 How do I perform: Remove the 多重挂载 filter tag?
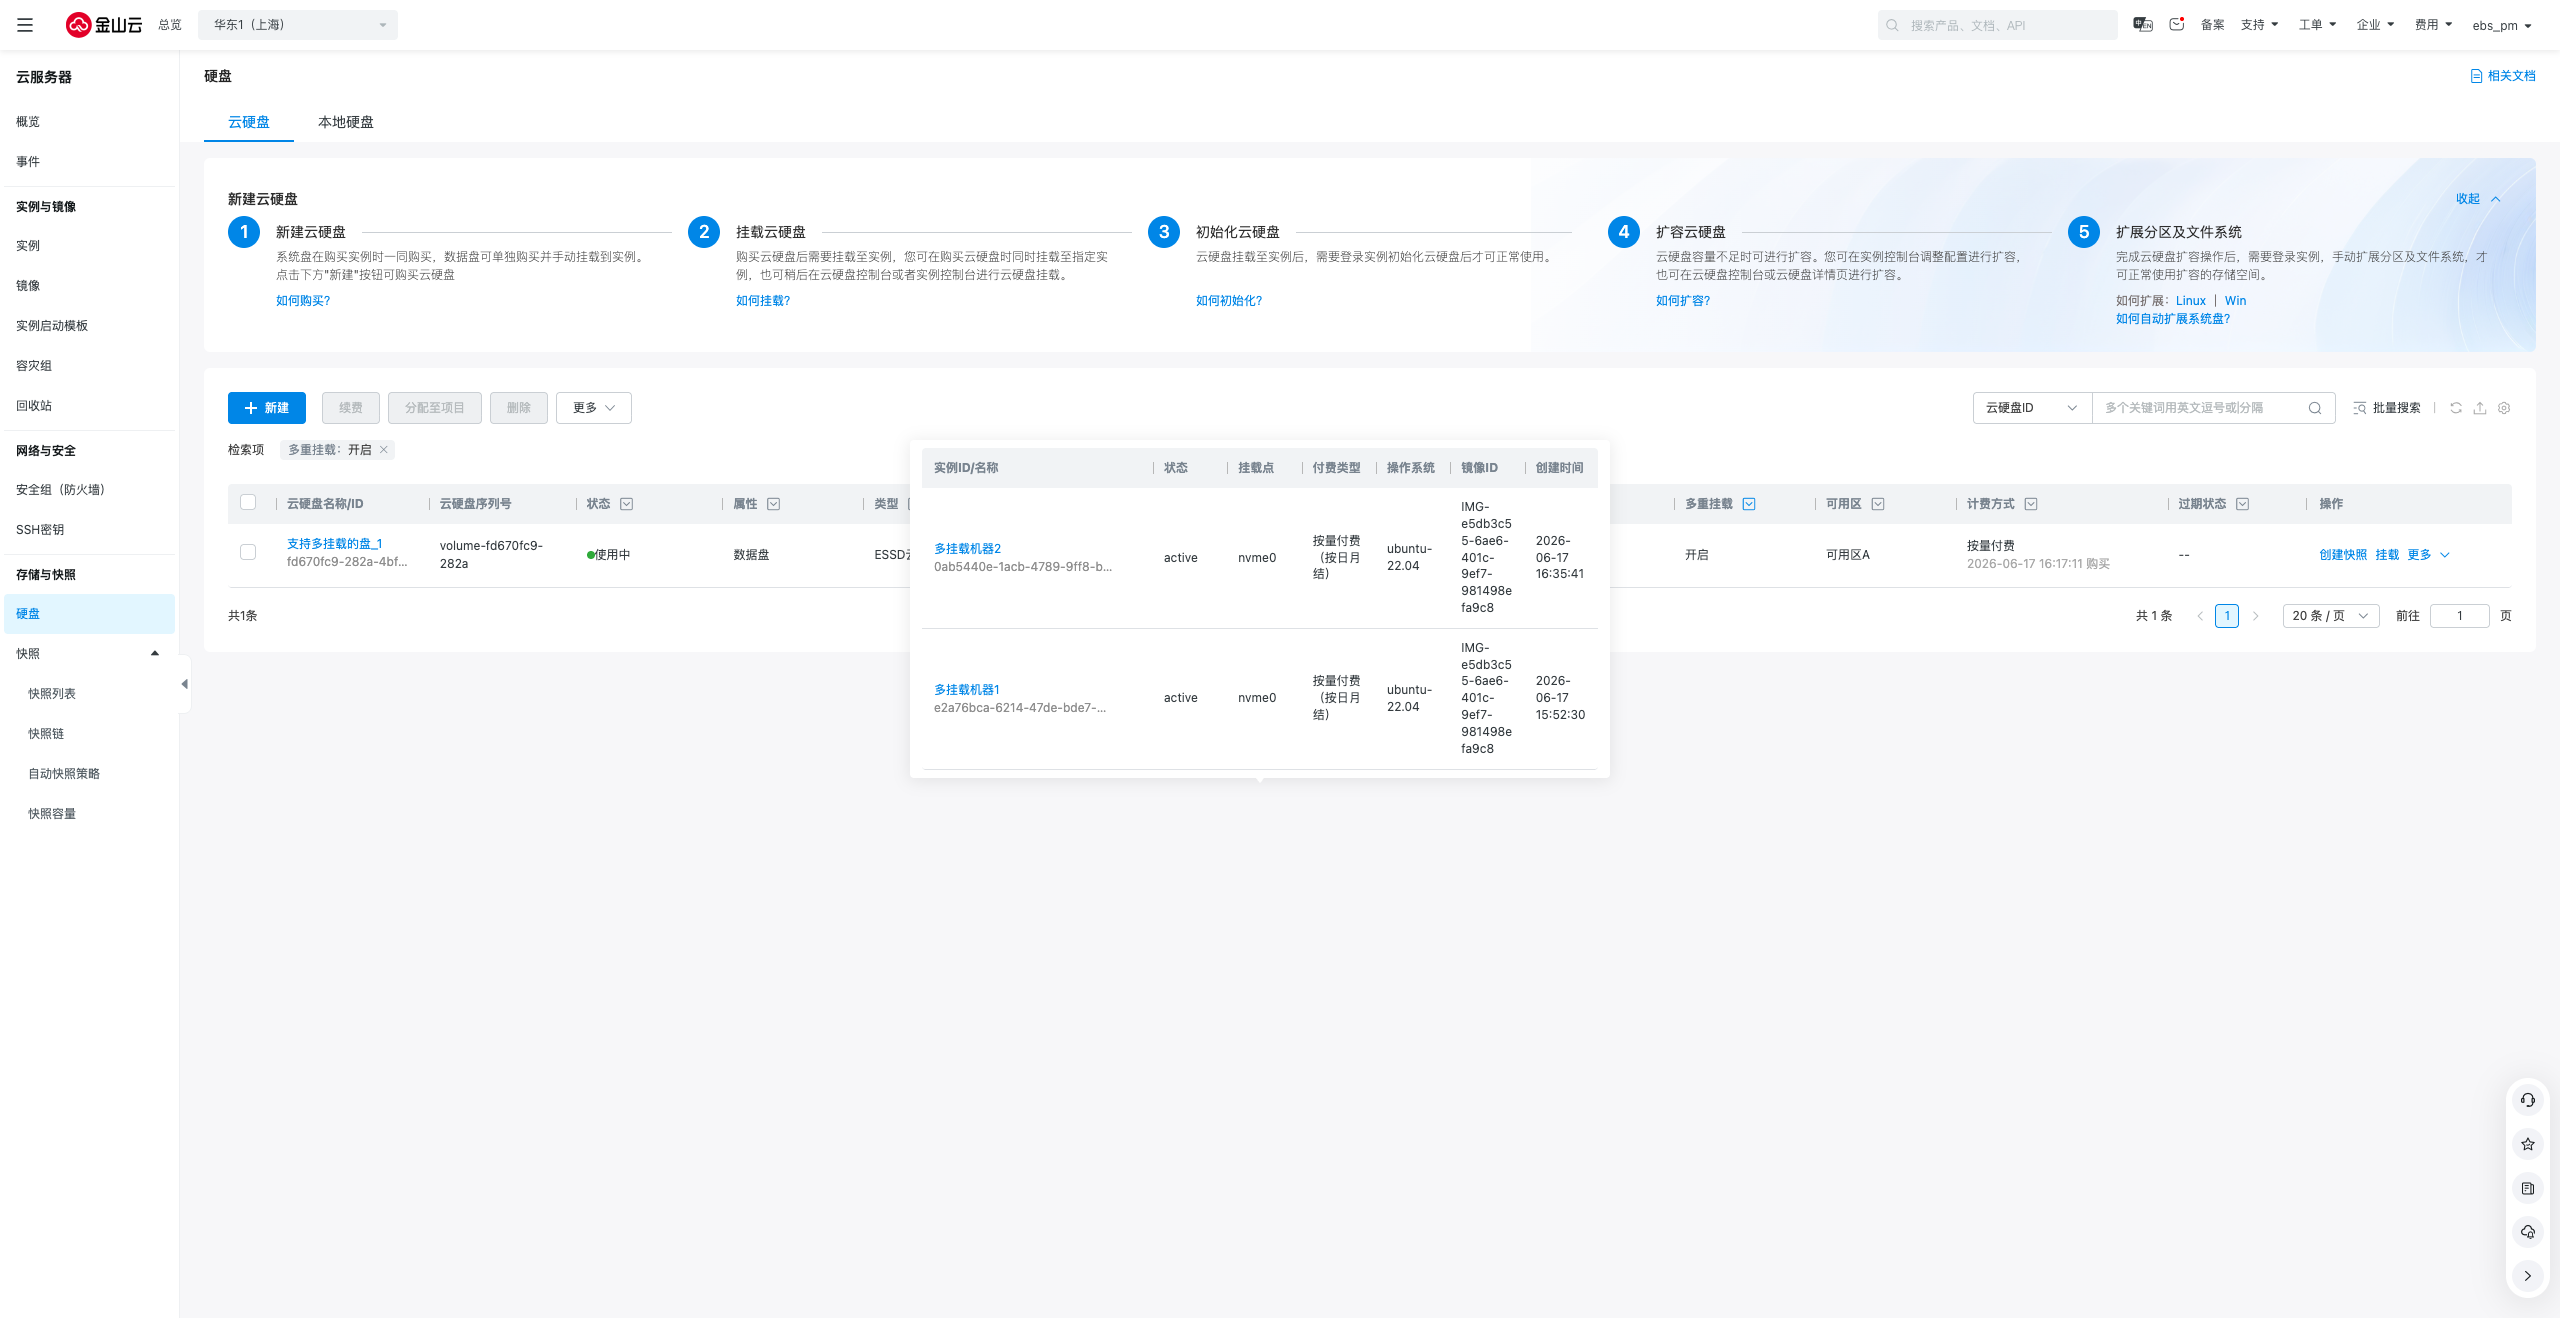click(x=383, y=450)
